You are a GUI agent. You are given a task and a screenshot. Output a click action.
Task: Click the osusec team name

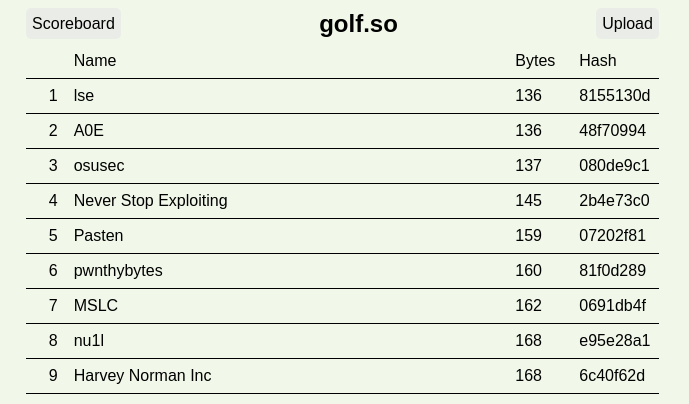(x=99, y=166)
